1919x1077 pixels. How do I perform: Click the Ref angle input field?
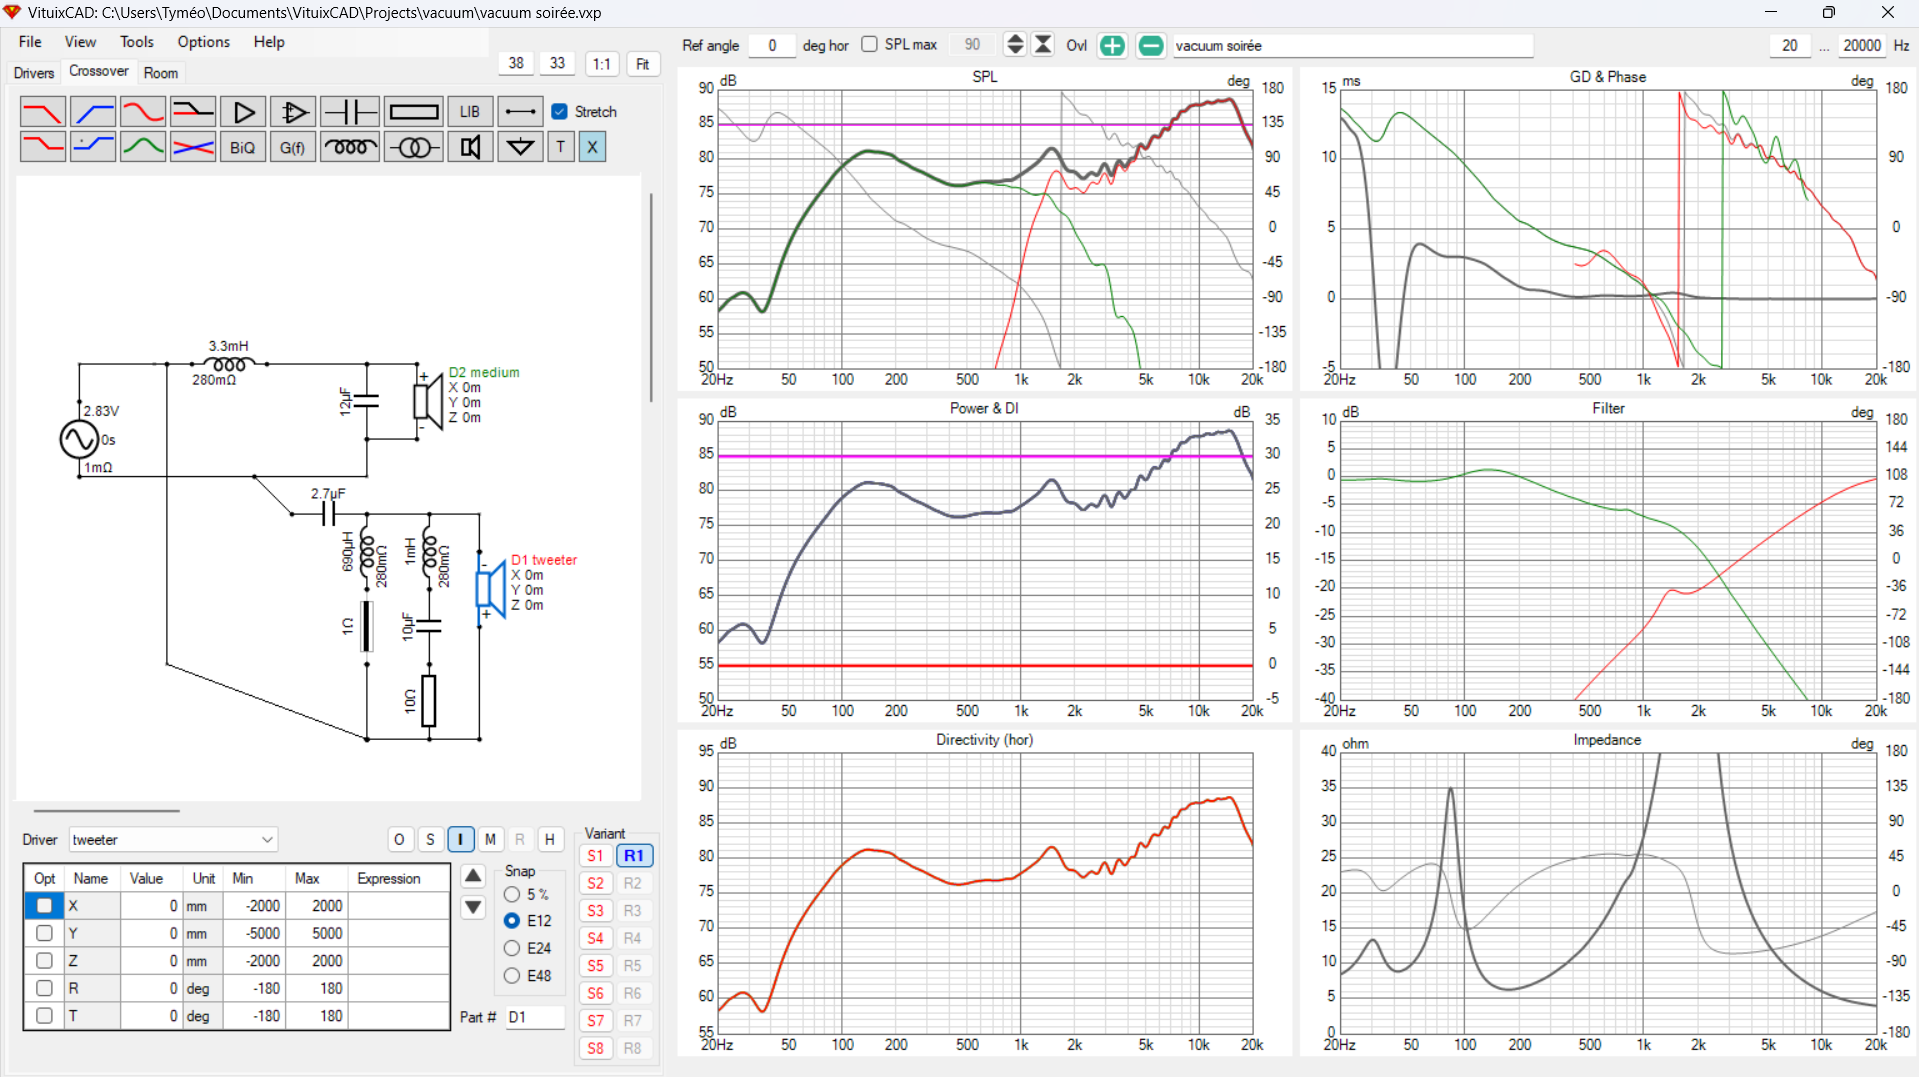pos(772,46)
